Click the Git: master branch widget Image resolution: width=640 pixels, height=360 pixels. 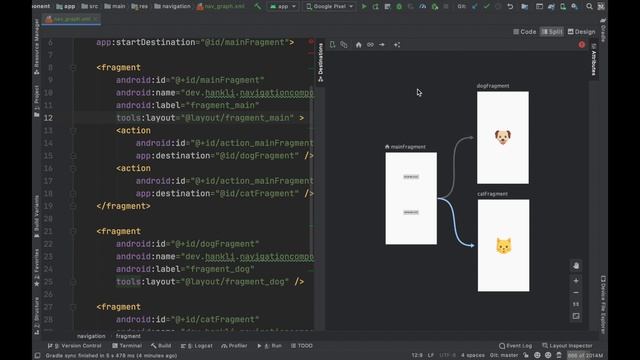[x=504, y=355]
